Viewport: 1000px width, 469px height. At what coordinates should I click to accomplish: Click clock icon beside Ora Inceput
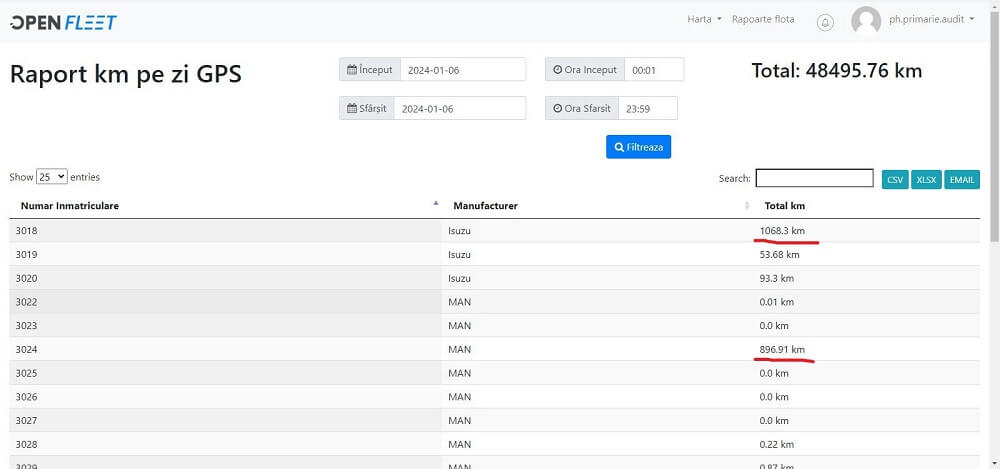click(558, 70)
